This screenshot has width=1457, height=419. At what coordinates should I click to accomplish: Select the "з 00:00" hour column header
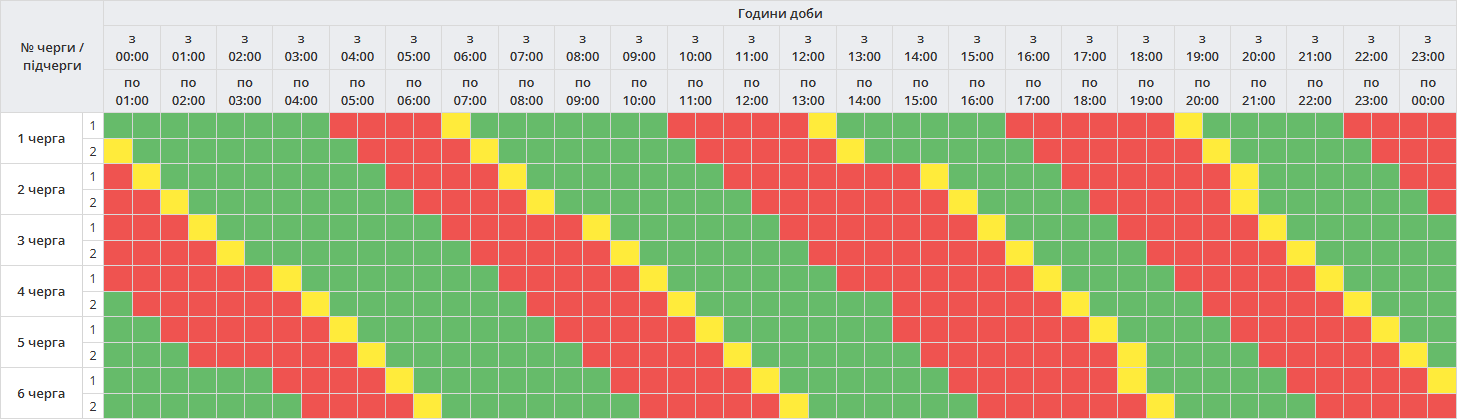132,47
